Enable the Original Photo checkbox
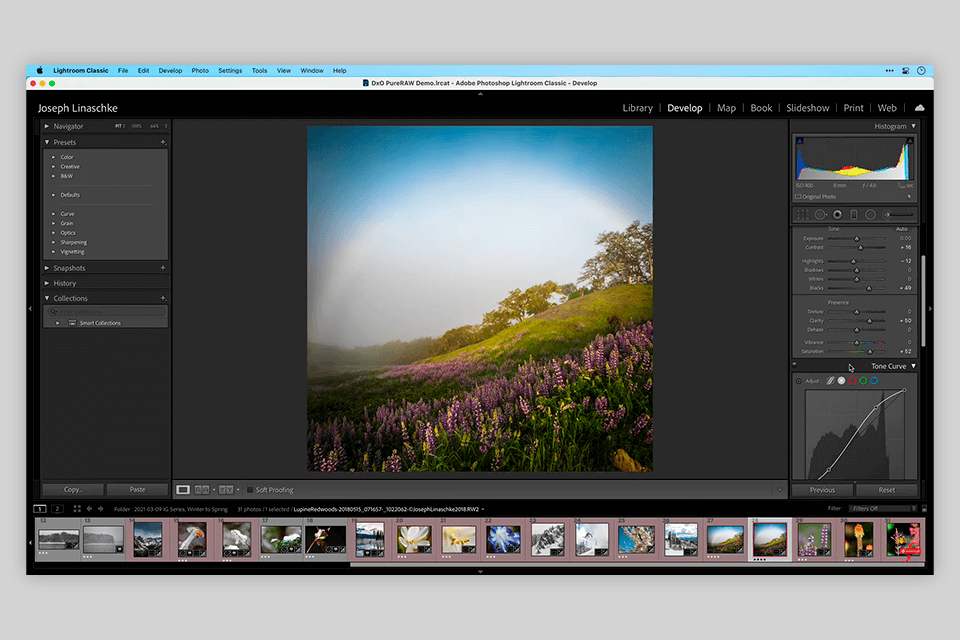960x640 pixels. (x=798, y=197)
